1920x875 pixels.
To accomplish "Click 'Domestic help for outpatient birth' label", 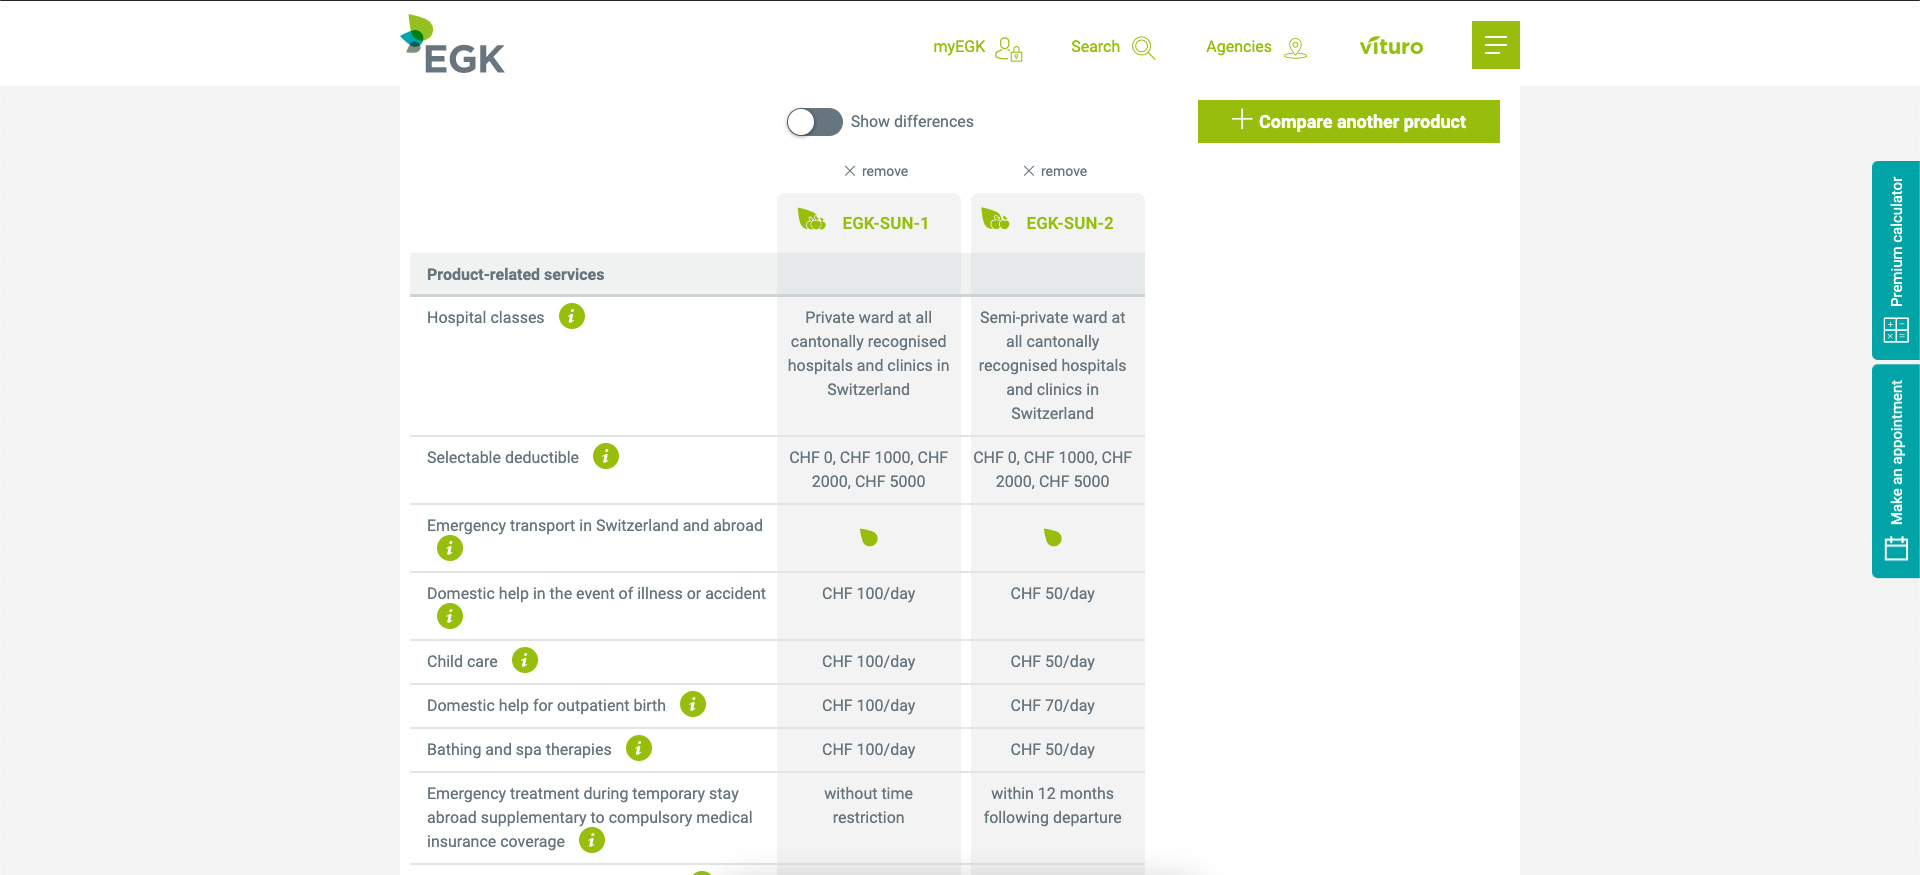I will pyautogui.click(x=546, y=705).
